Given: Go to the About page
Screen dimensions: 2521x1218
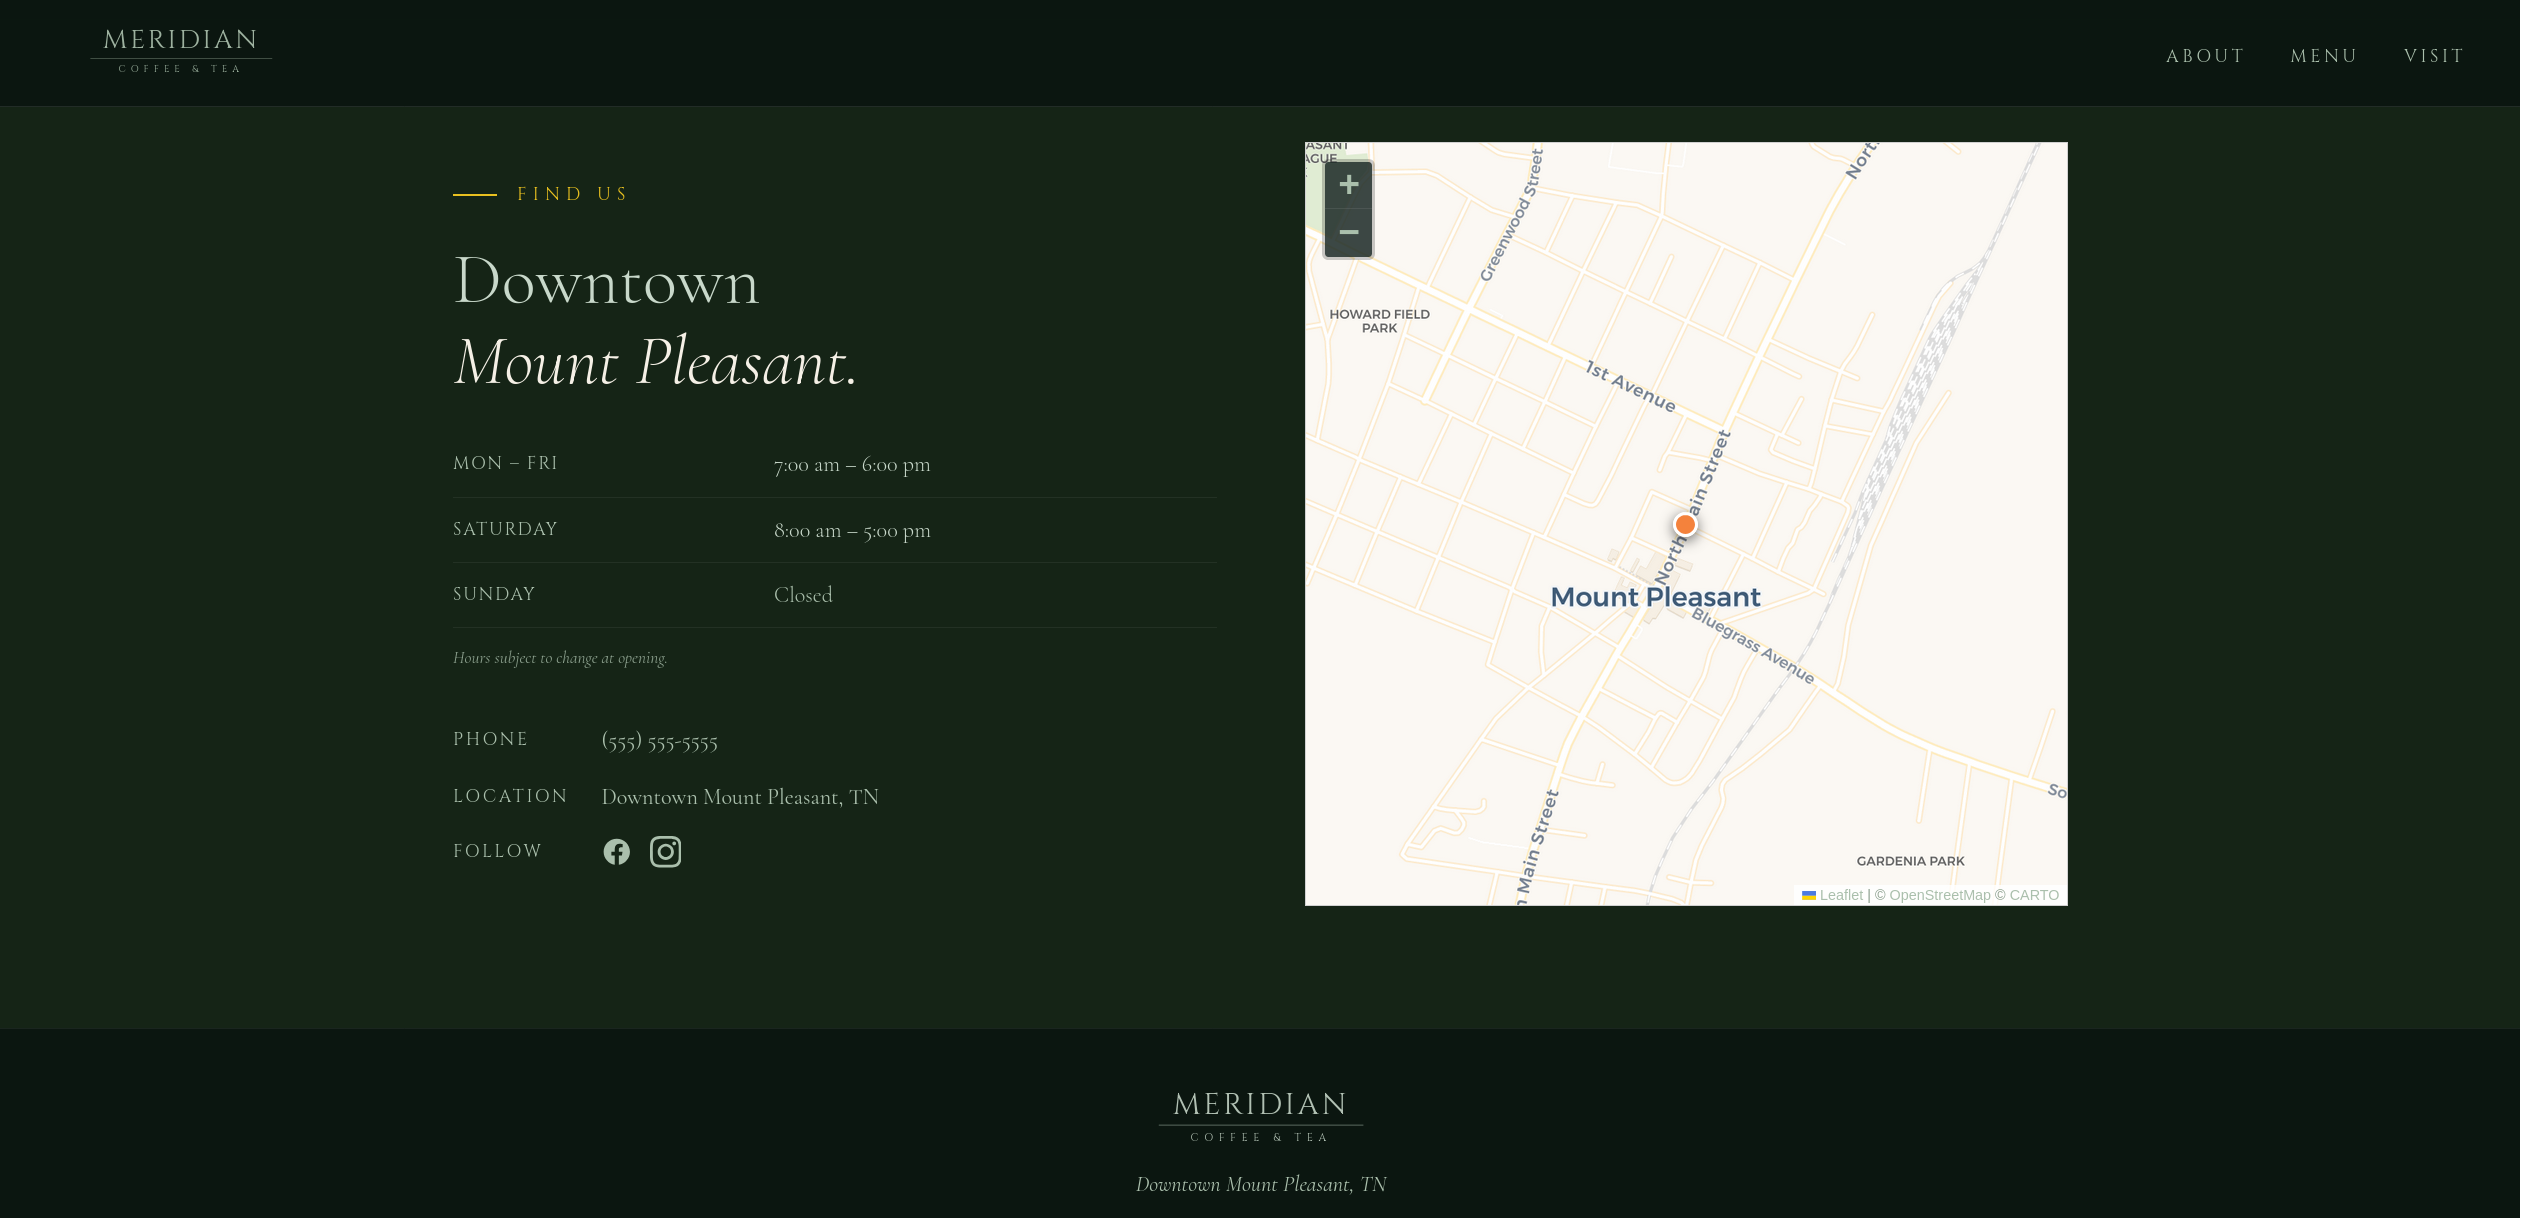Looking at the screenshot, I should [2205, 56].
